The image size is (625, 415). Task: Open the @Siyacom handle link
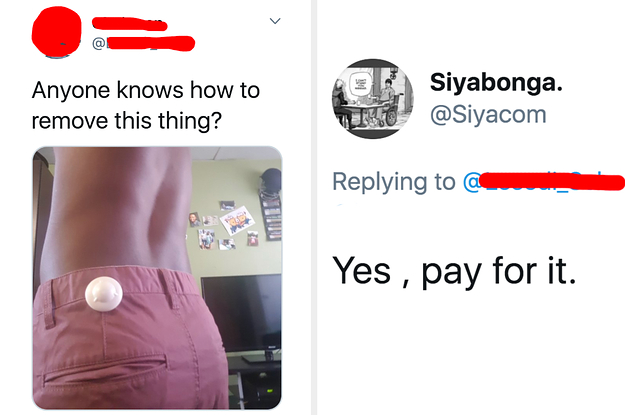488,115
